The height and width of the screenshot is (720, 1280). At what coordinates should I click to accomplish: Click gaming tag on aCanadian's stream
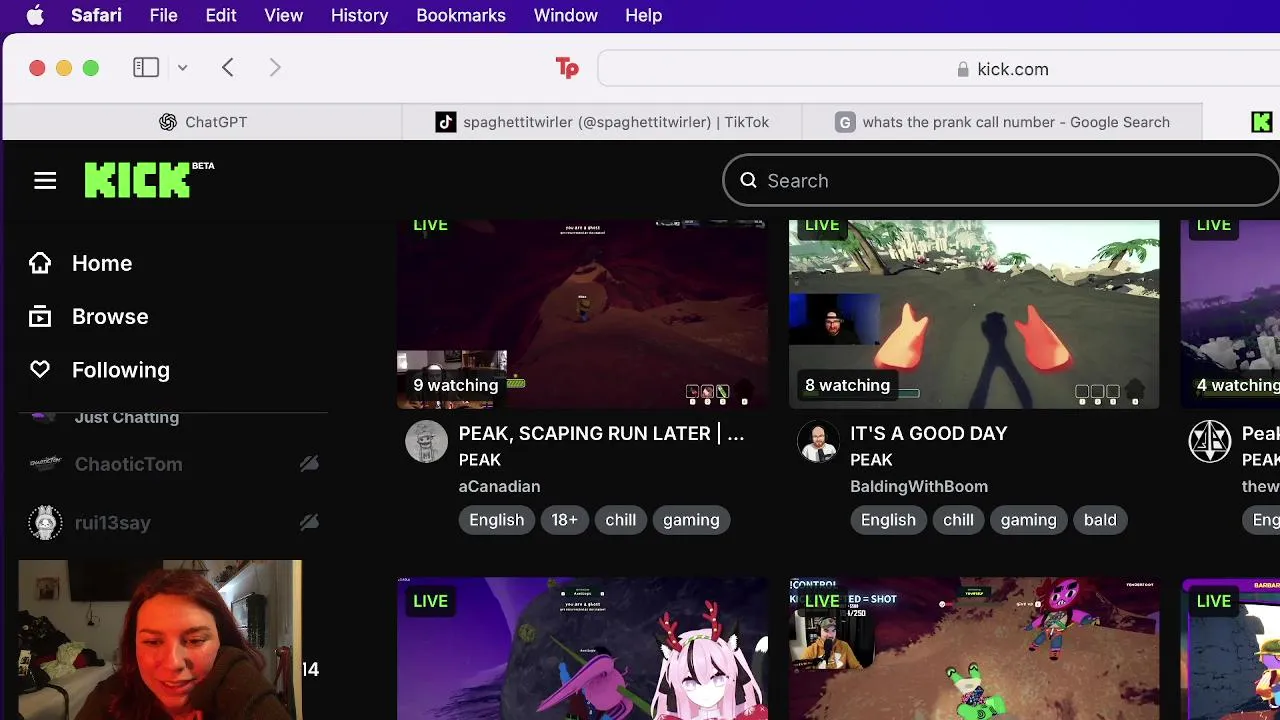coord(691,520)
